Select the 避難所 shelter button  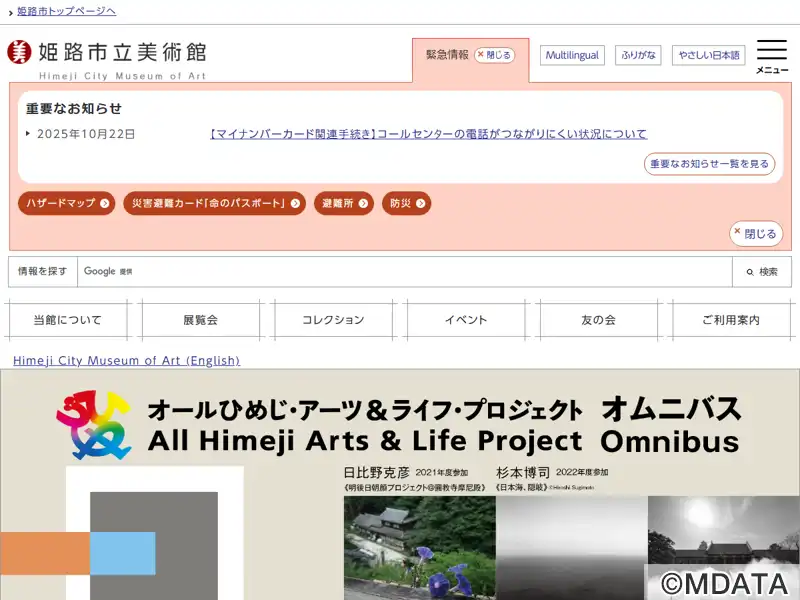tap(344, 203)
